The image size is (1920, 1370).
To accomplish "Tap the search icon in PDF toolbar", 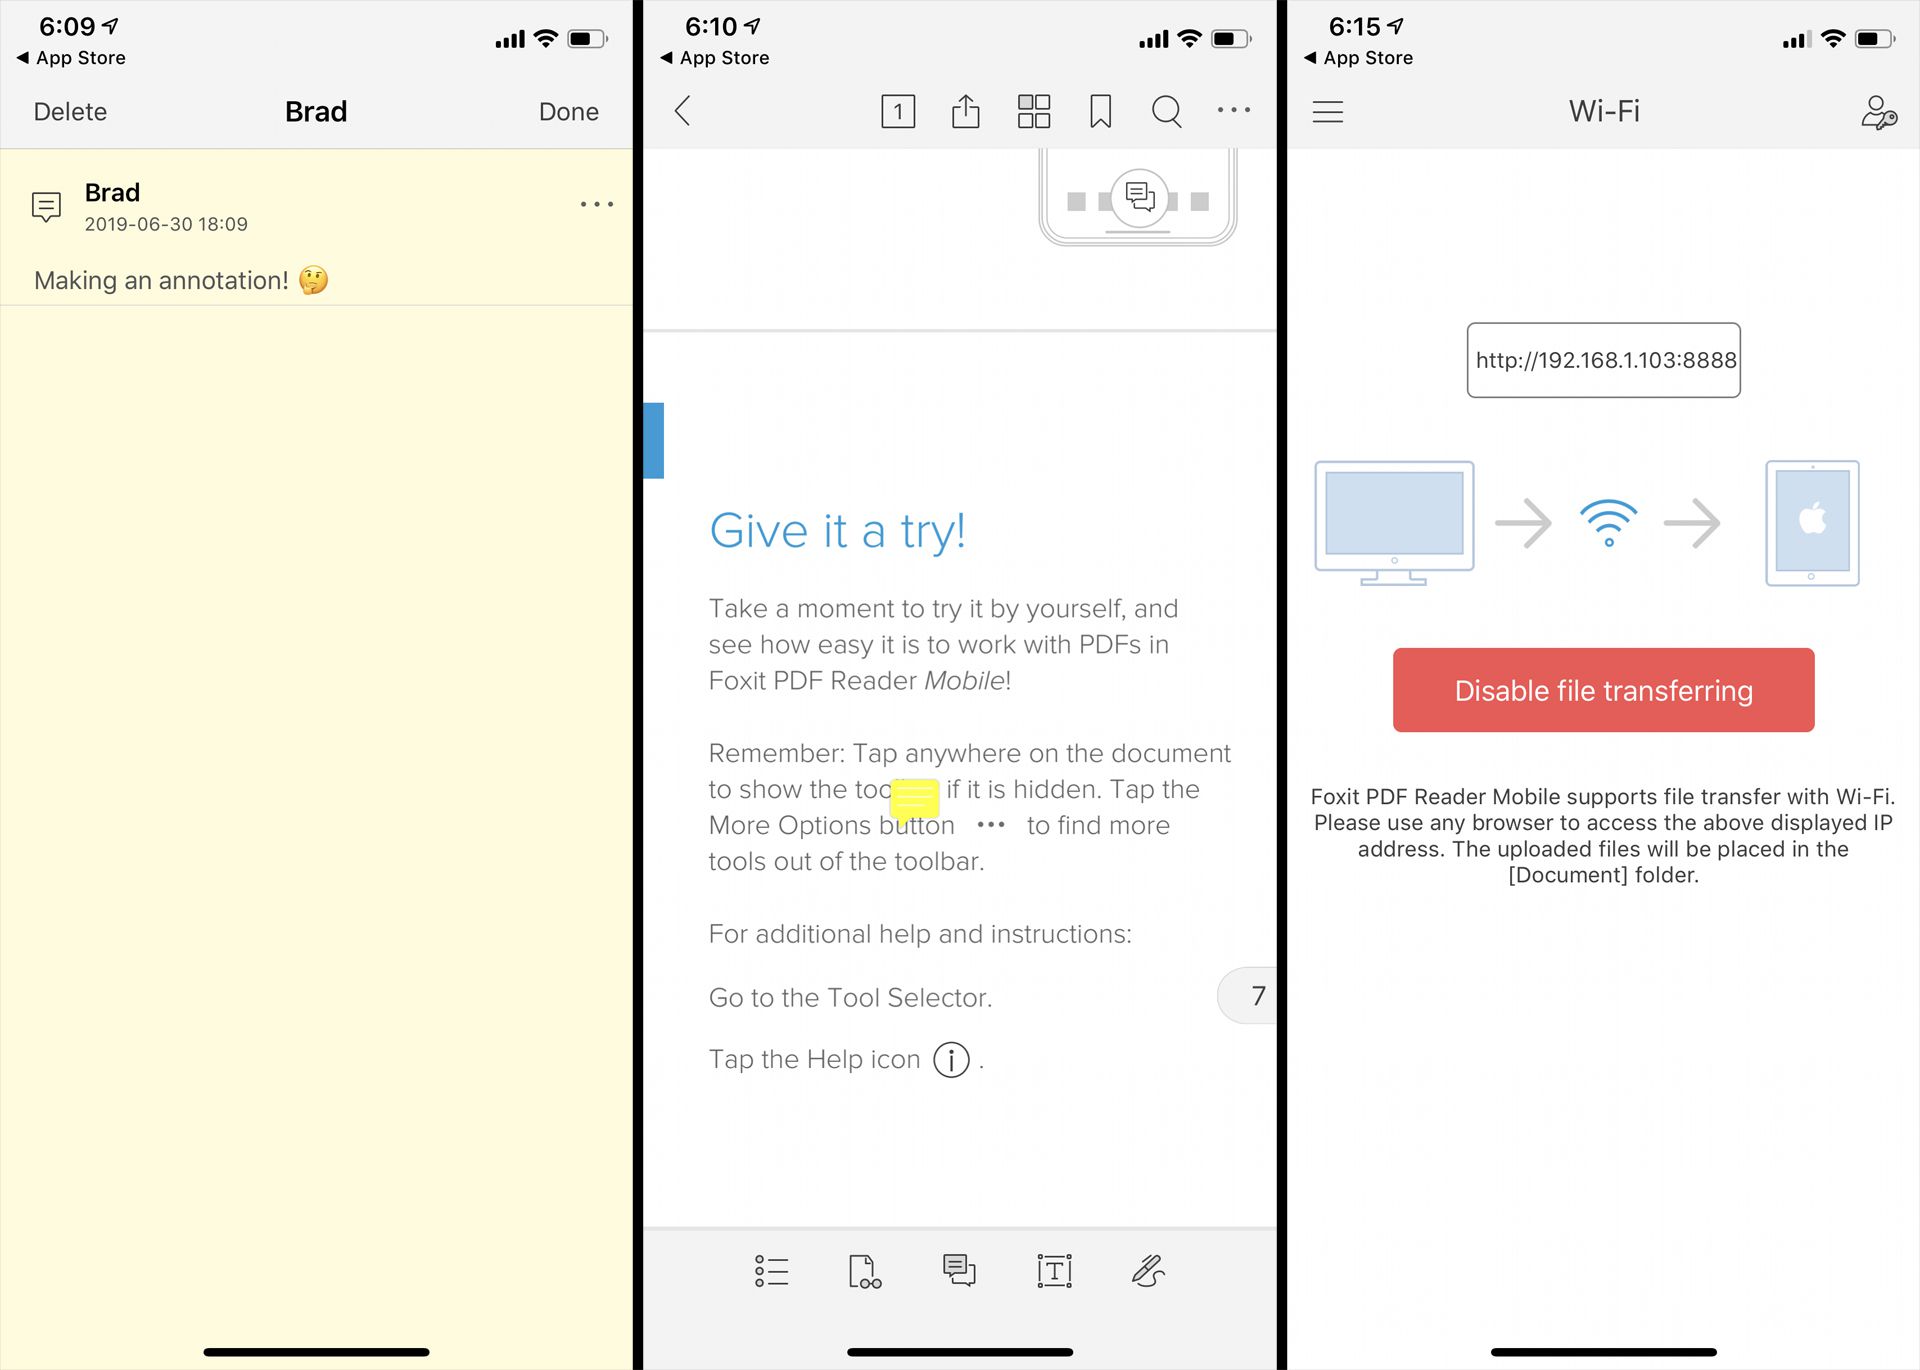I will point(1165,111).
